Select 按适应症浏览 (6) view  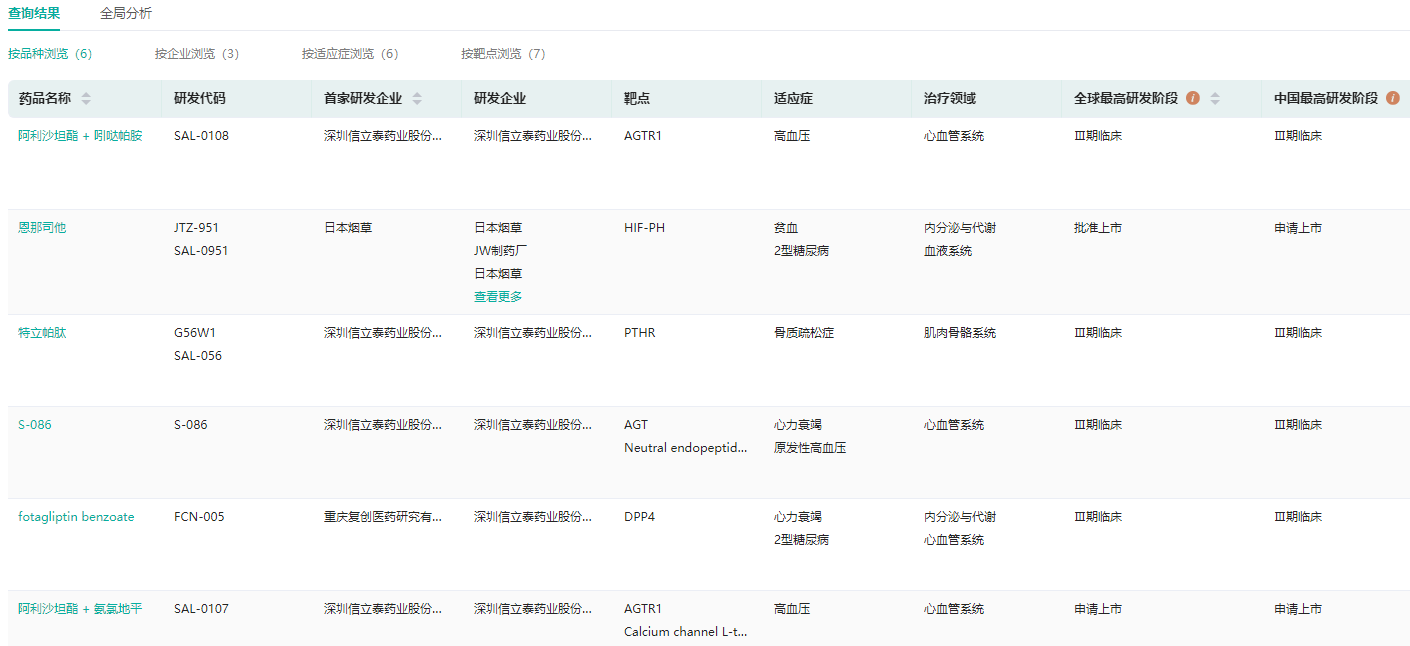[350, 54]
